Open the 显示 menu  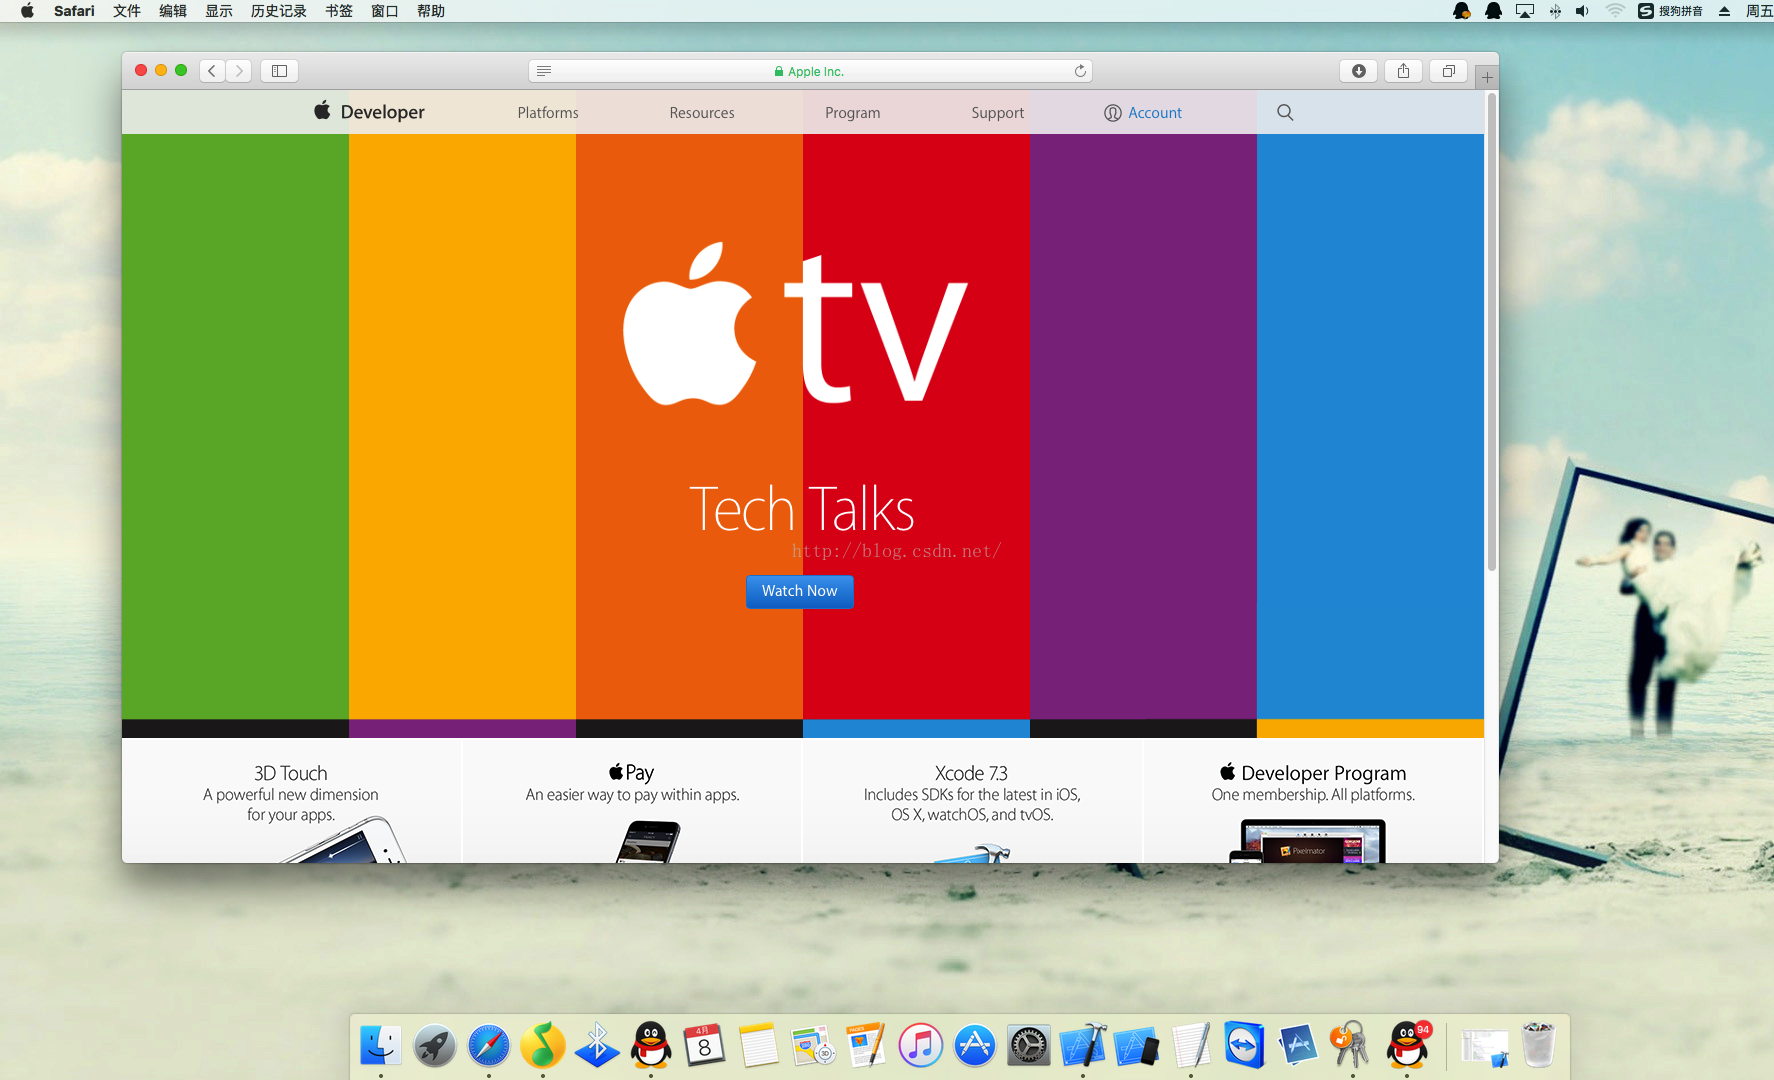click(219, 11)
